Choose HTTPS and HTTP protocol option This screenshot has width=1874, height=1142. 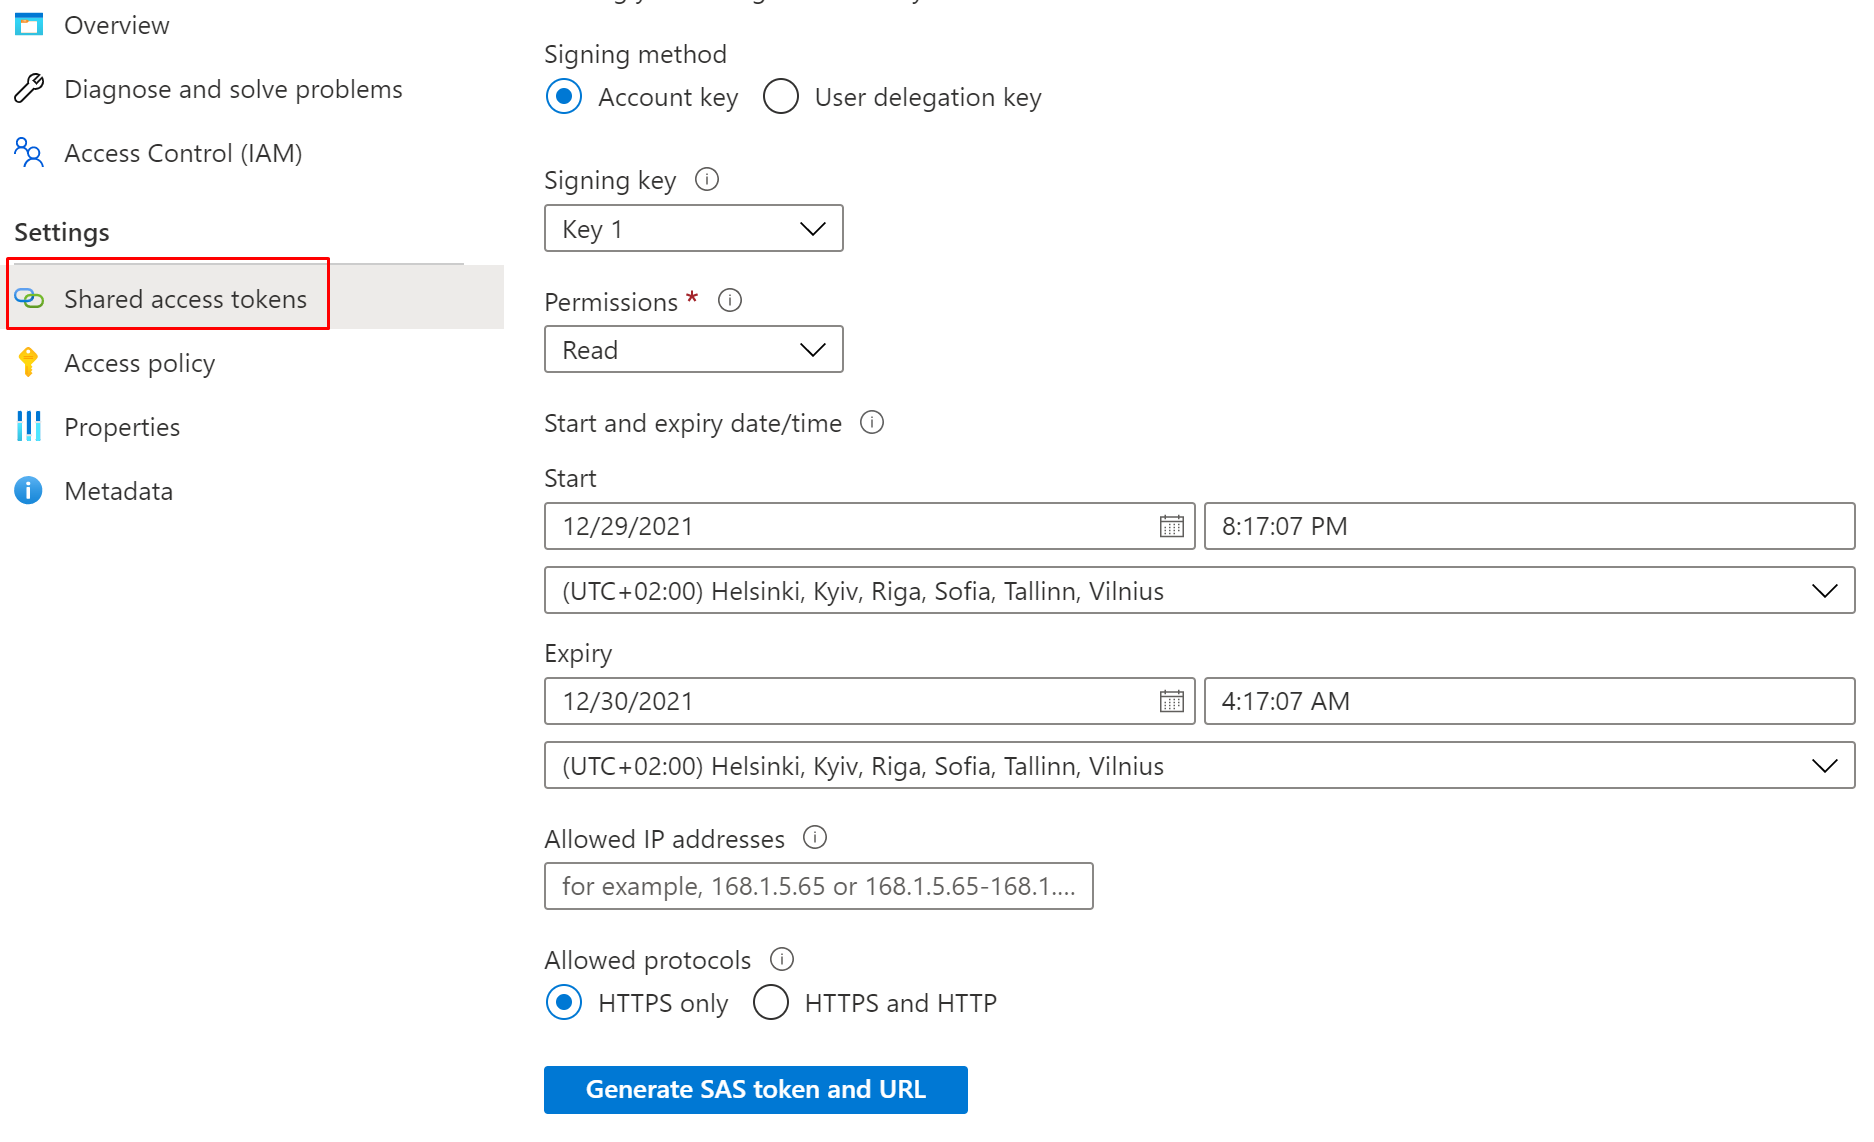click(x=771, y=1002)
